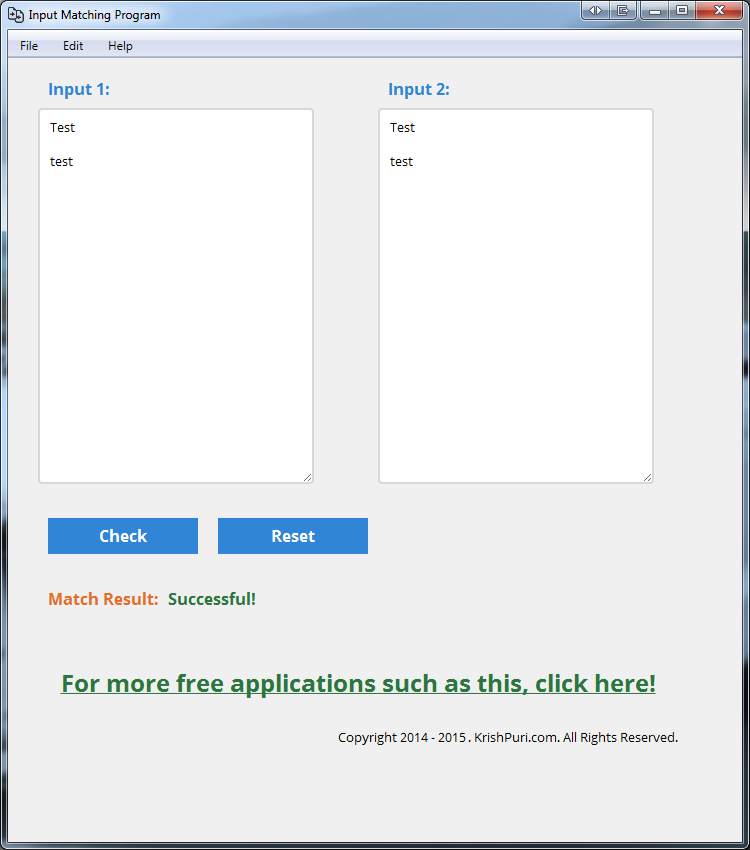Click inside the Input 2 text area
The height and width of the screenshot is (850, 750).
516,296
